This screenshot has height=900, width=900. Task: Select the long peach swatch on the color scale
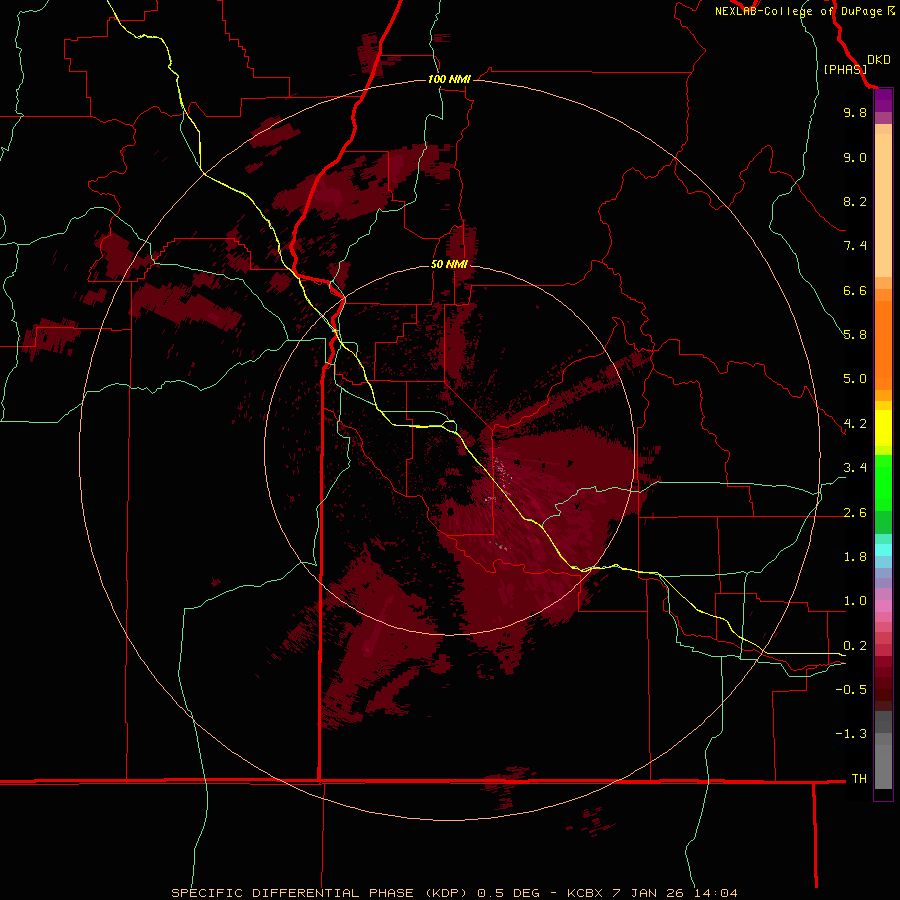883,206
